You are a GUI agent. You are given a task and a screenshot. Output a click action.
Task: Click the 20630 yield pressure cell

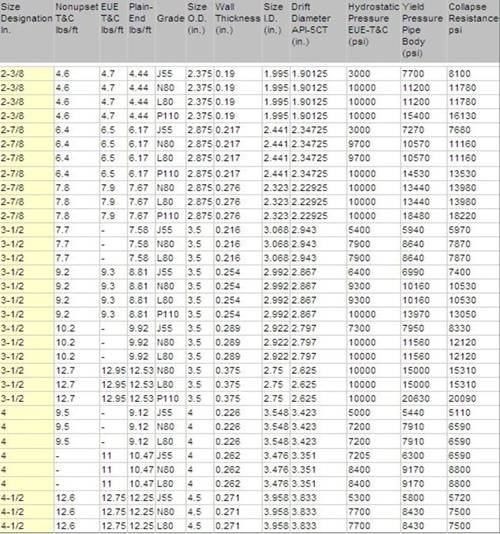[416, 398]
